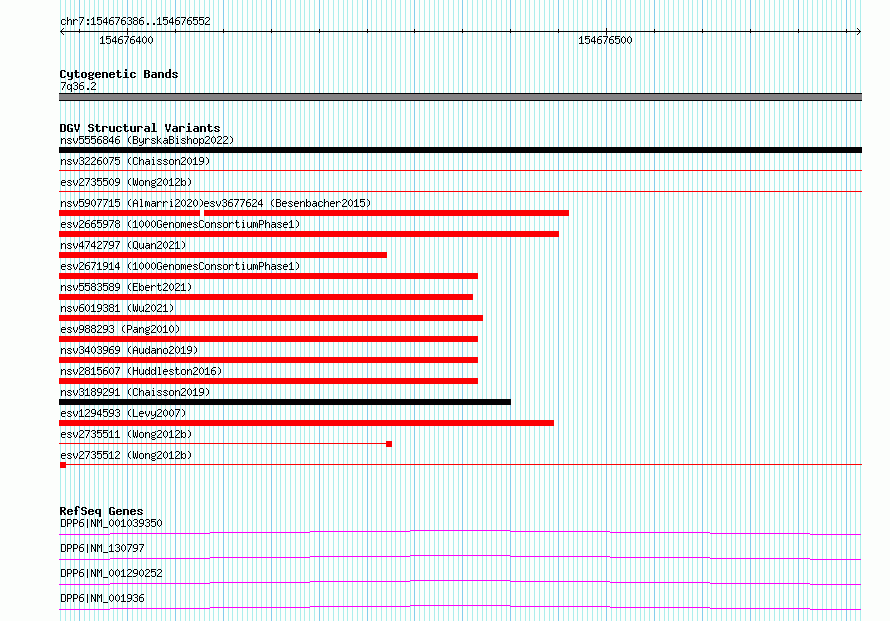Open nsv5556846 (ByrskaBishop2022) variant label
This screenshot has width=890, height=621.
click(x=147, y=140)
